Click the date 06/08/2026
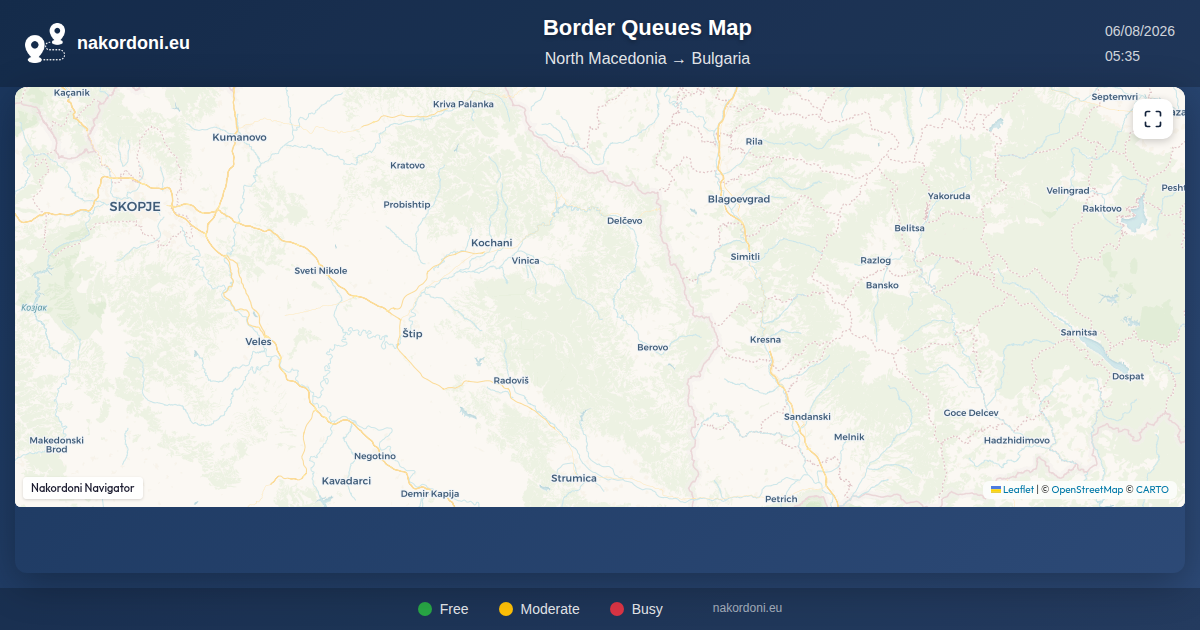 click(x=1139, y=31)
